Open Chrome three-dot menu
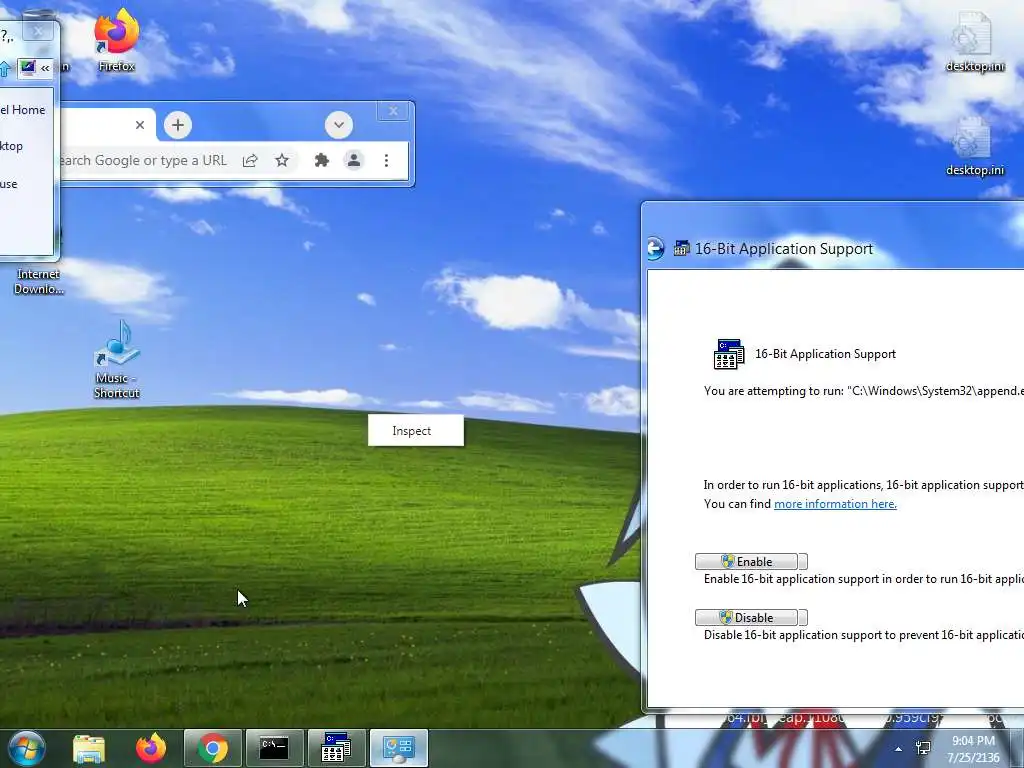 386,160
